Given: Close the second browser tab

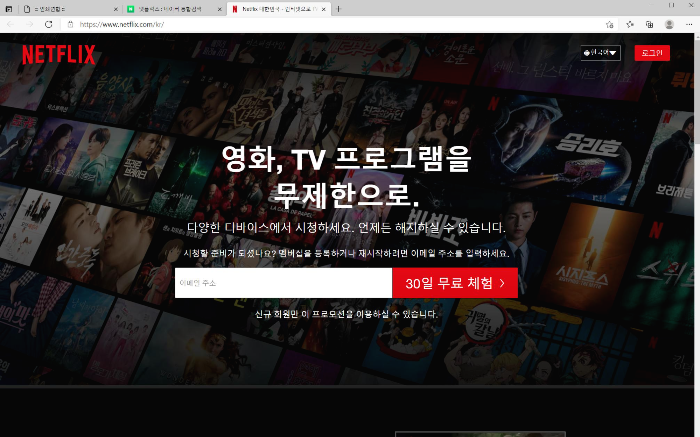Looking at the screenshot, I should tap(220, 9).
